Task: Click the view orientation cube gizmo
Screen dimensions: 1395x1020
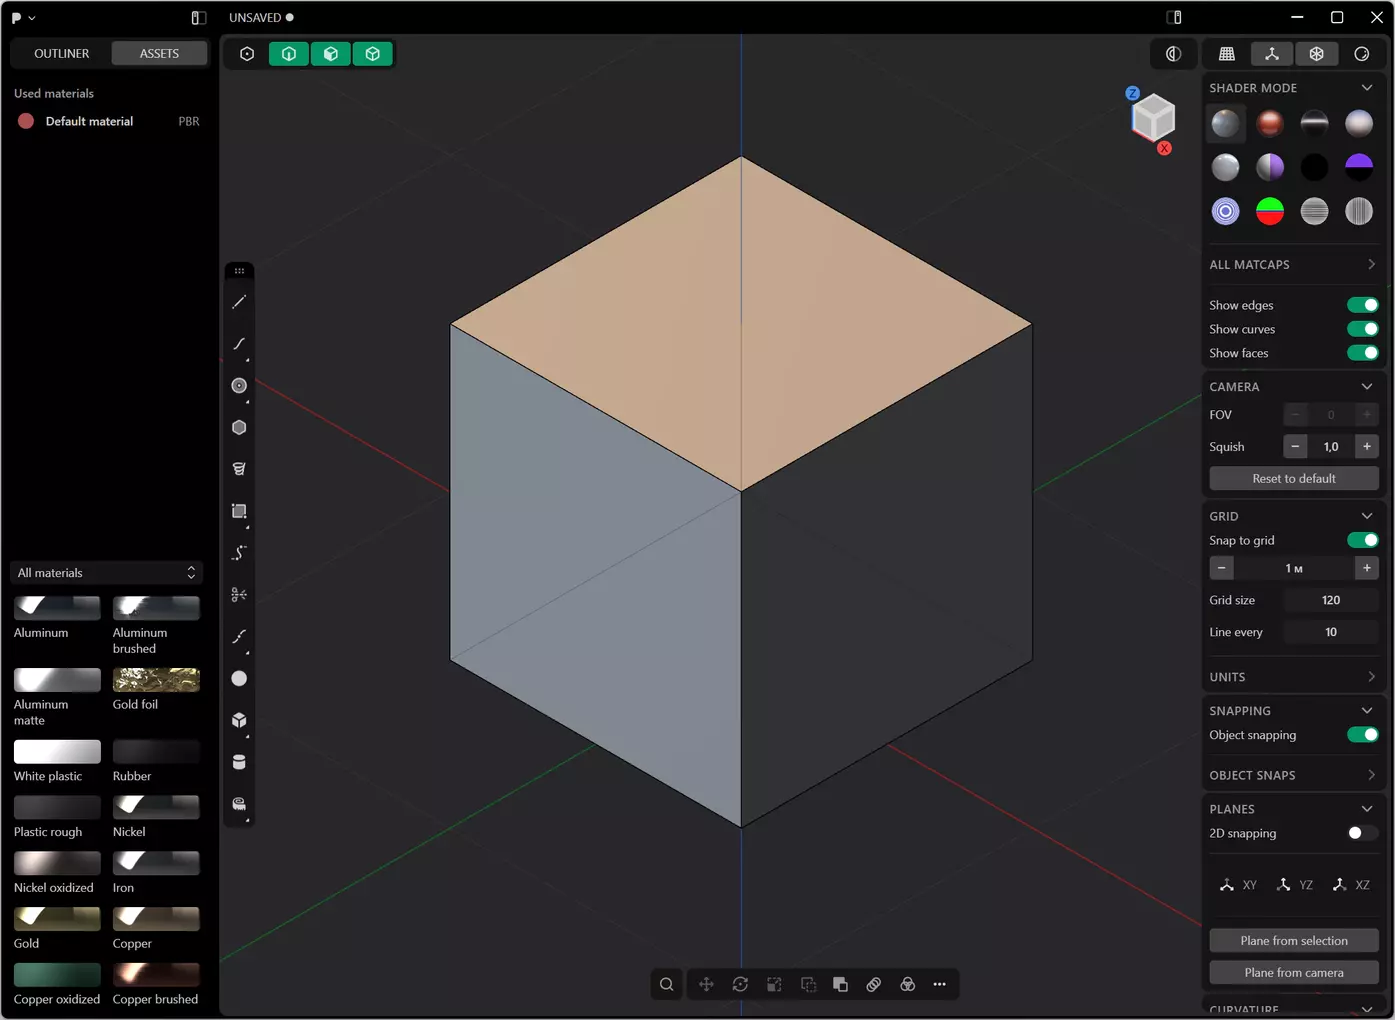Action: point(1152,119)
